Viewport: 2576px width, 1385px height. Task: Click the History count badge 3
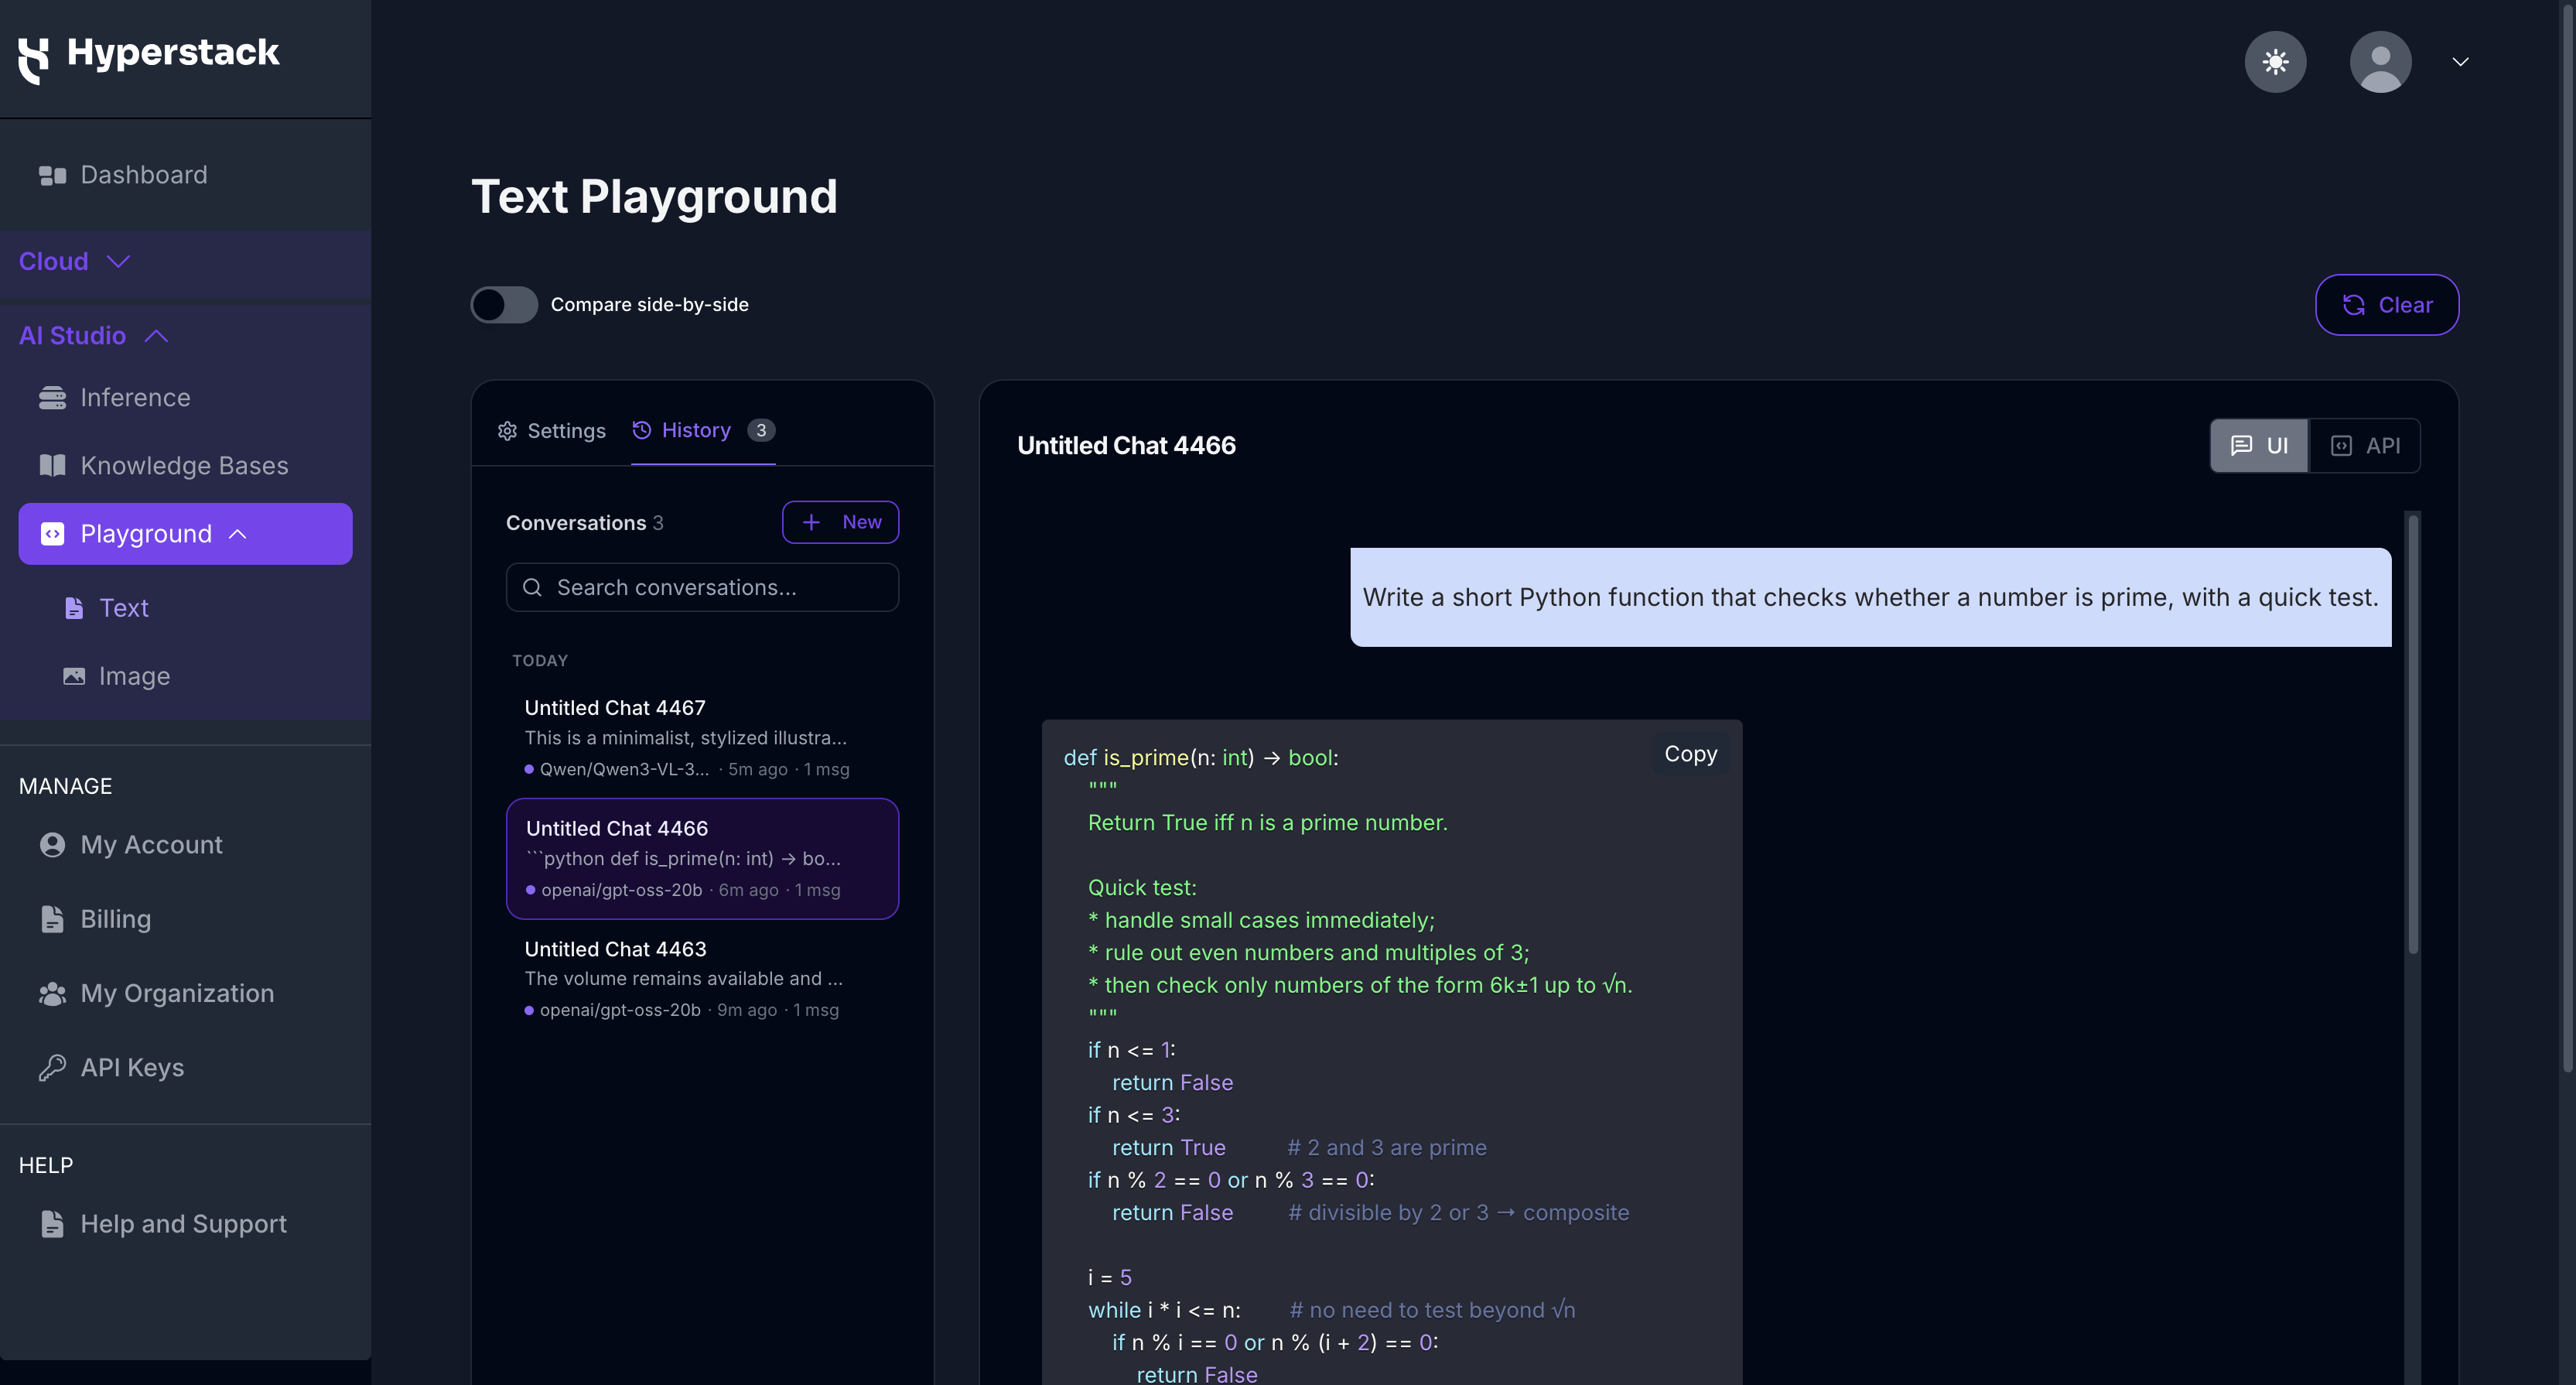[761, 430]
